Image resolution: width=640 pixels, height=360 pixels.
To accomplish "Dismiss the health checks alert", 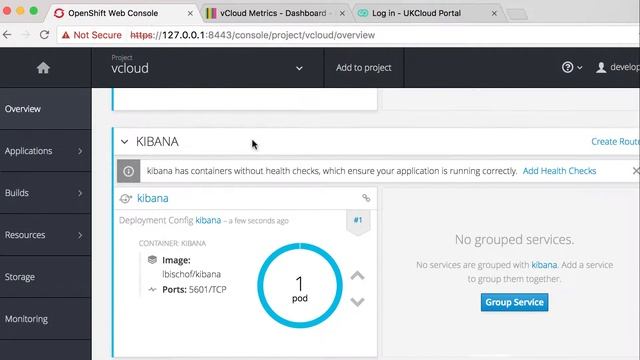I will tap(636, 171).
